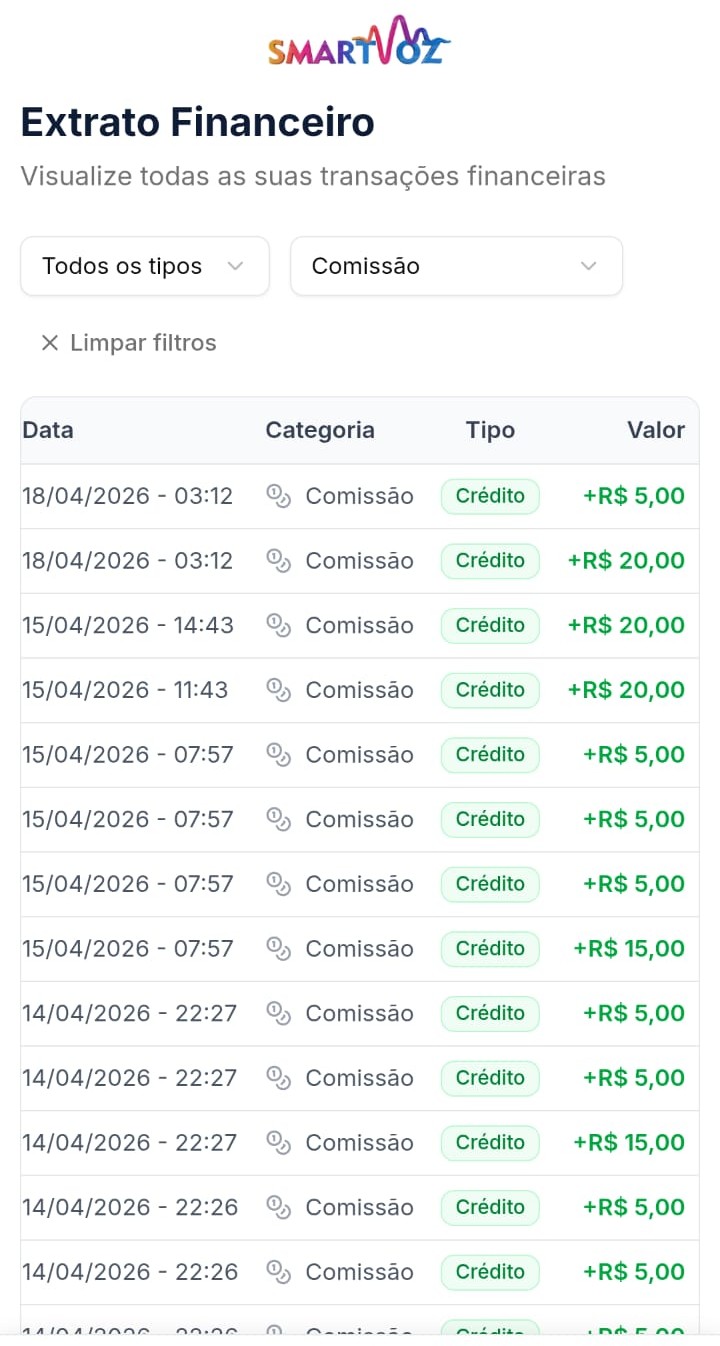Click the X icon beside Limpar filtros
720x1346 pixels.
coord(49,343)
